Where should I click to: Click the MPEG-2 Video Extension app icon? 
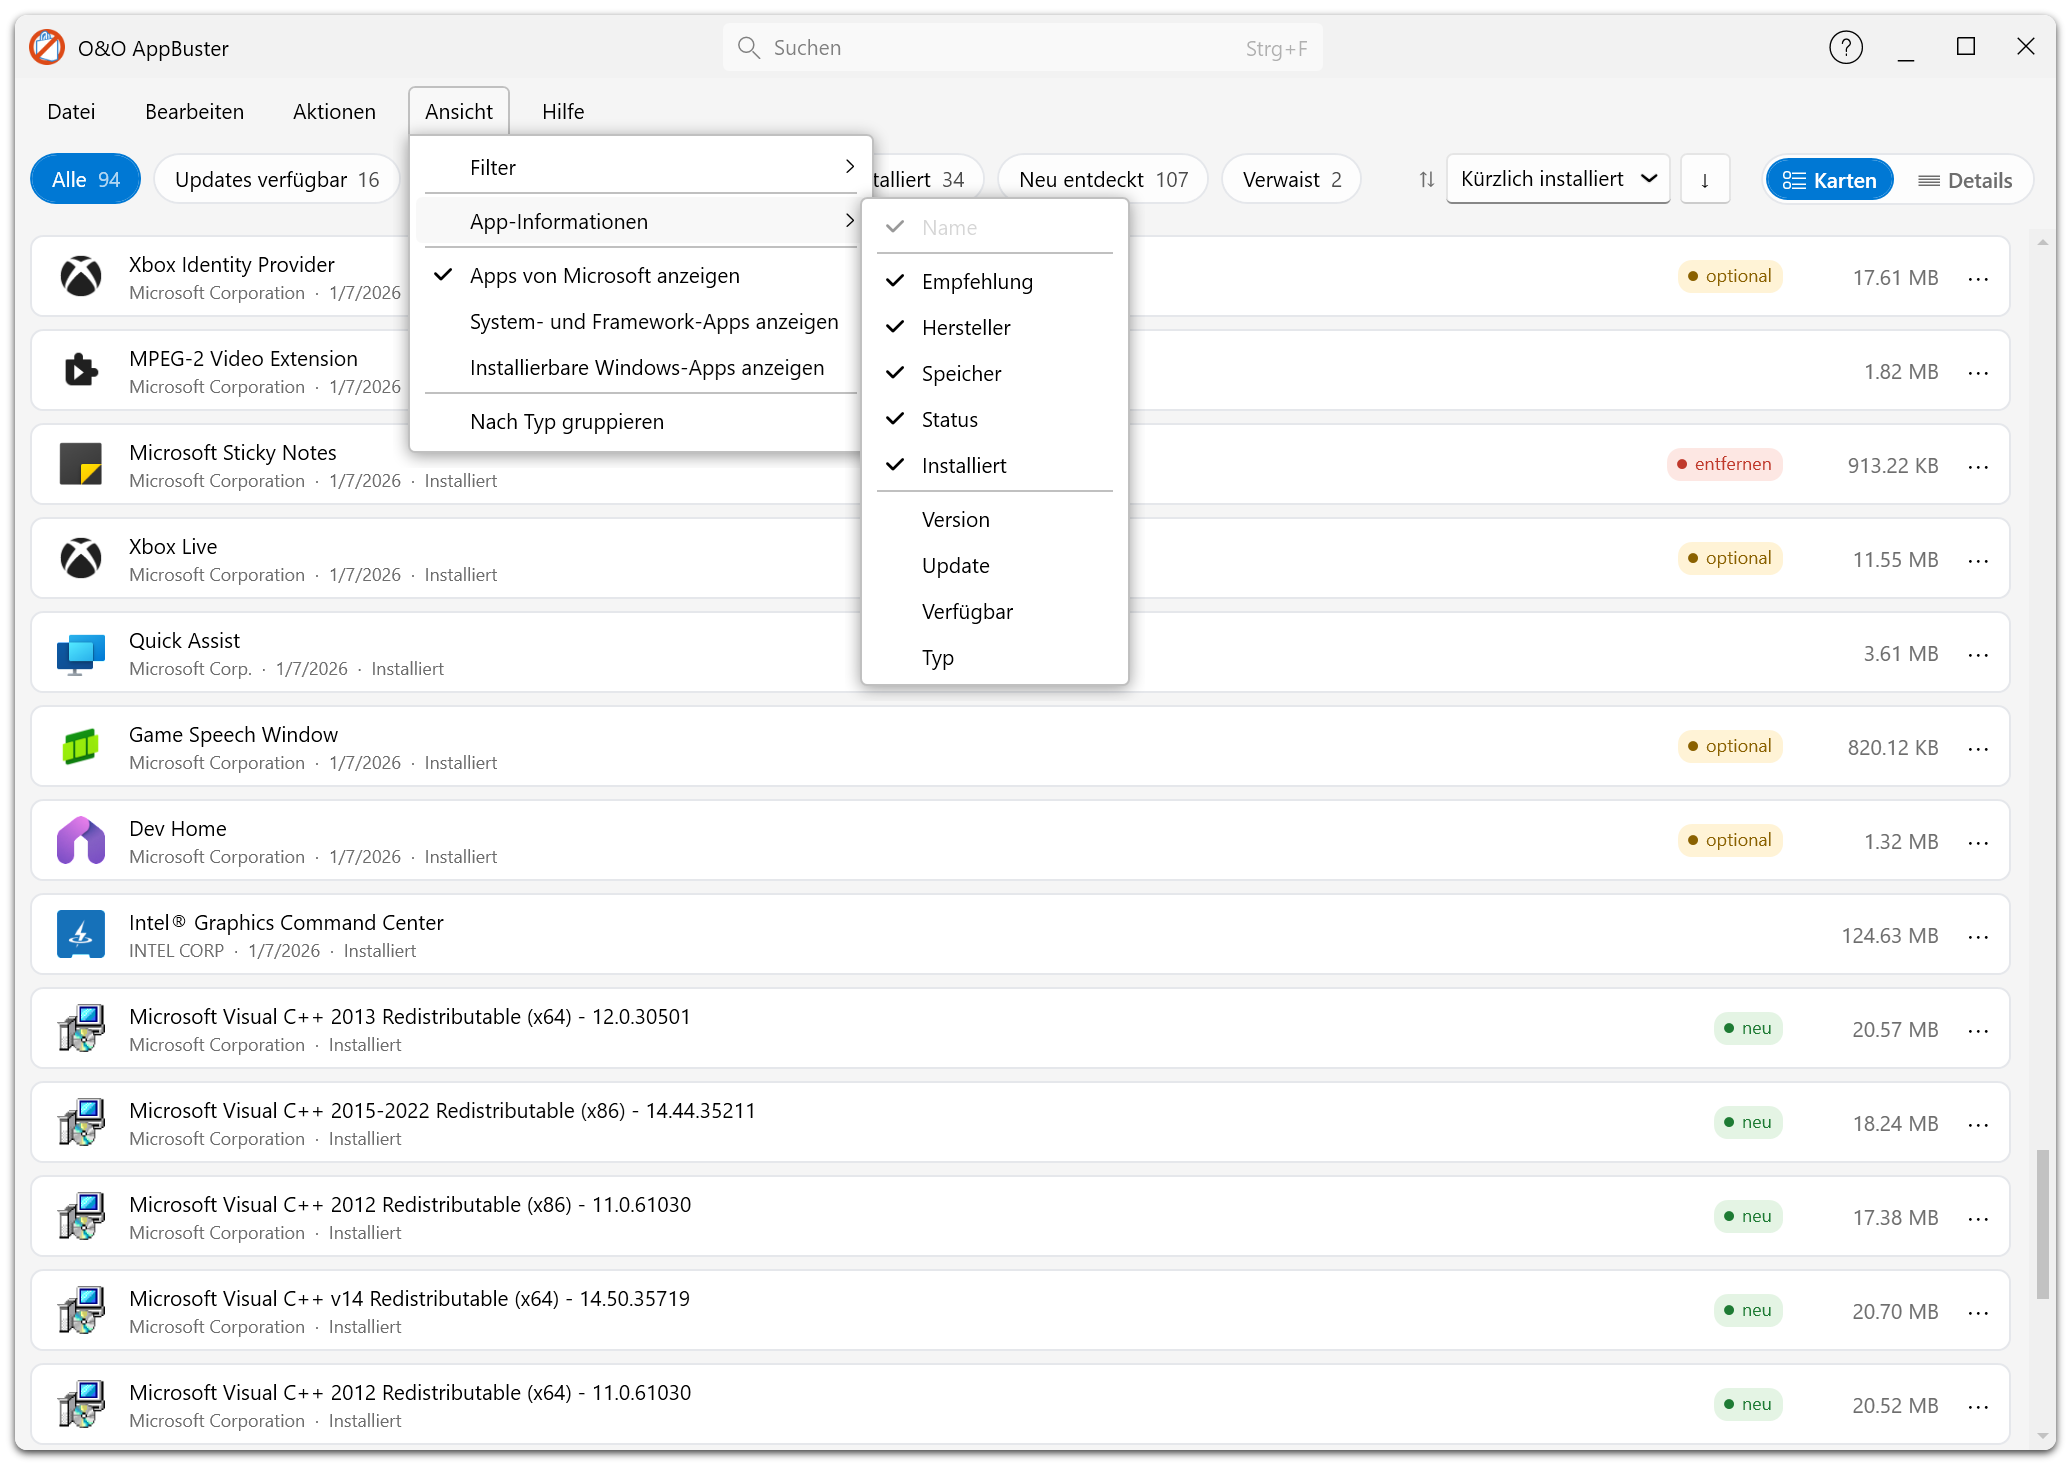[x=81, y=371]
